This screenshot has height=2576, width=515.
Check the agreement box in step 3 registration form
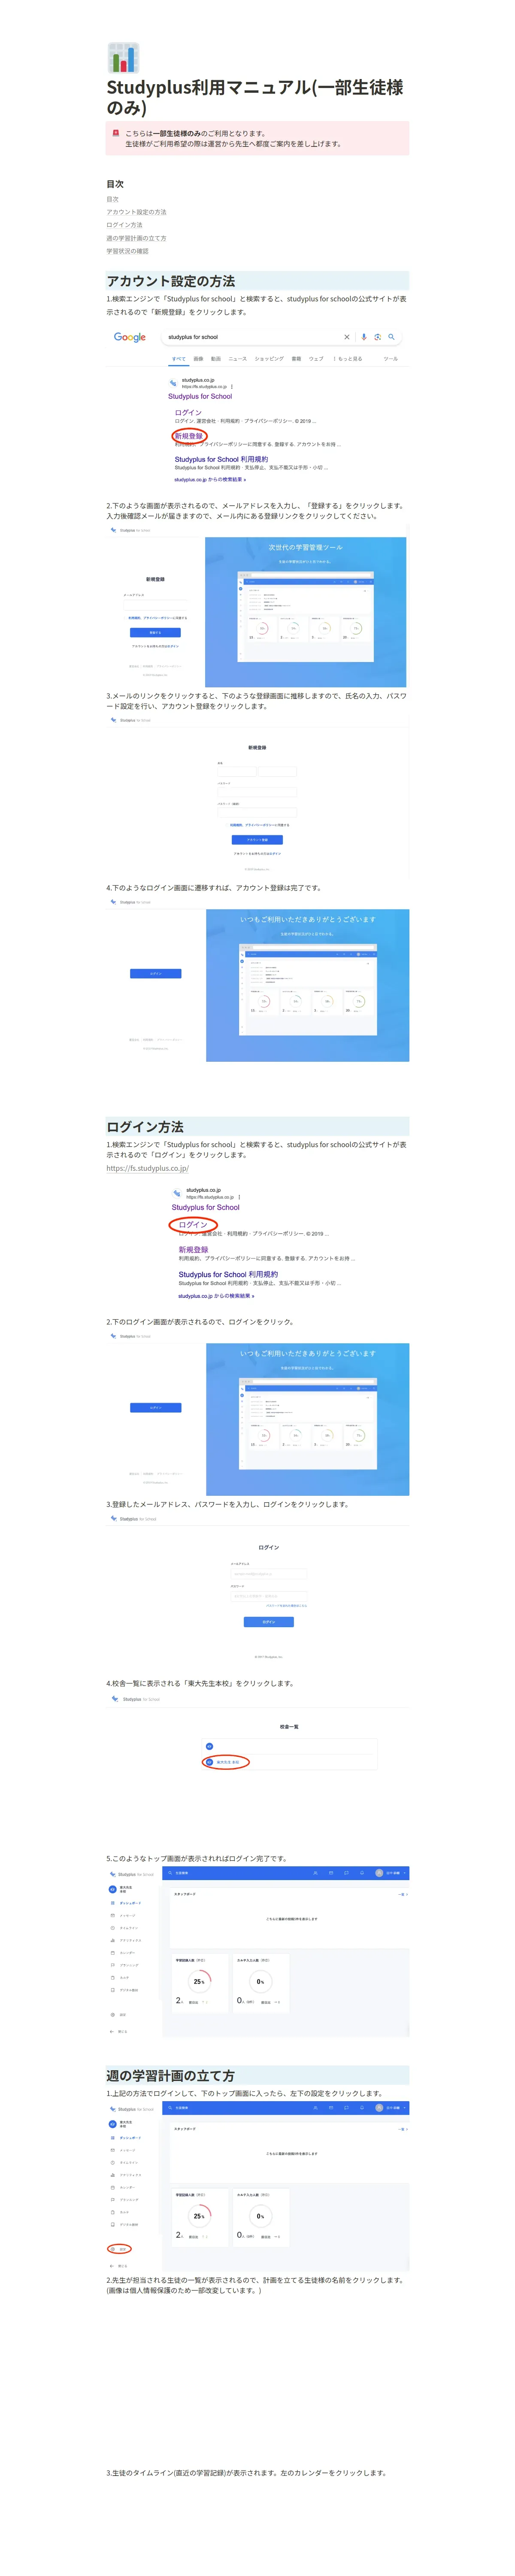pyautogui.click(x=227, y=825)
